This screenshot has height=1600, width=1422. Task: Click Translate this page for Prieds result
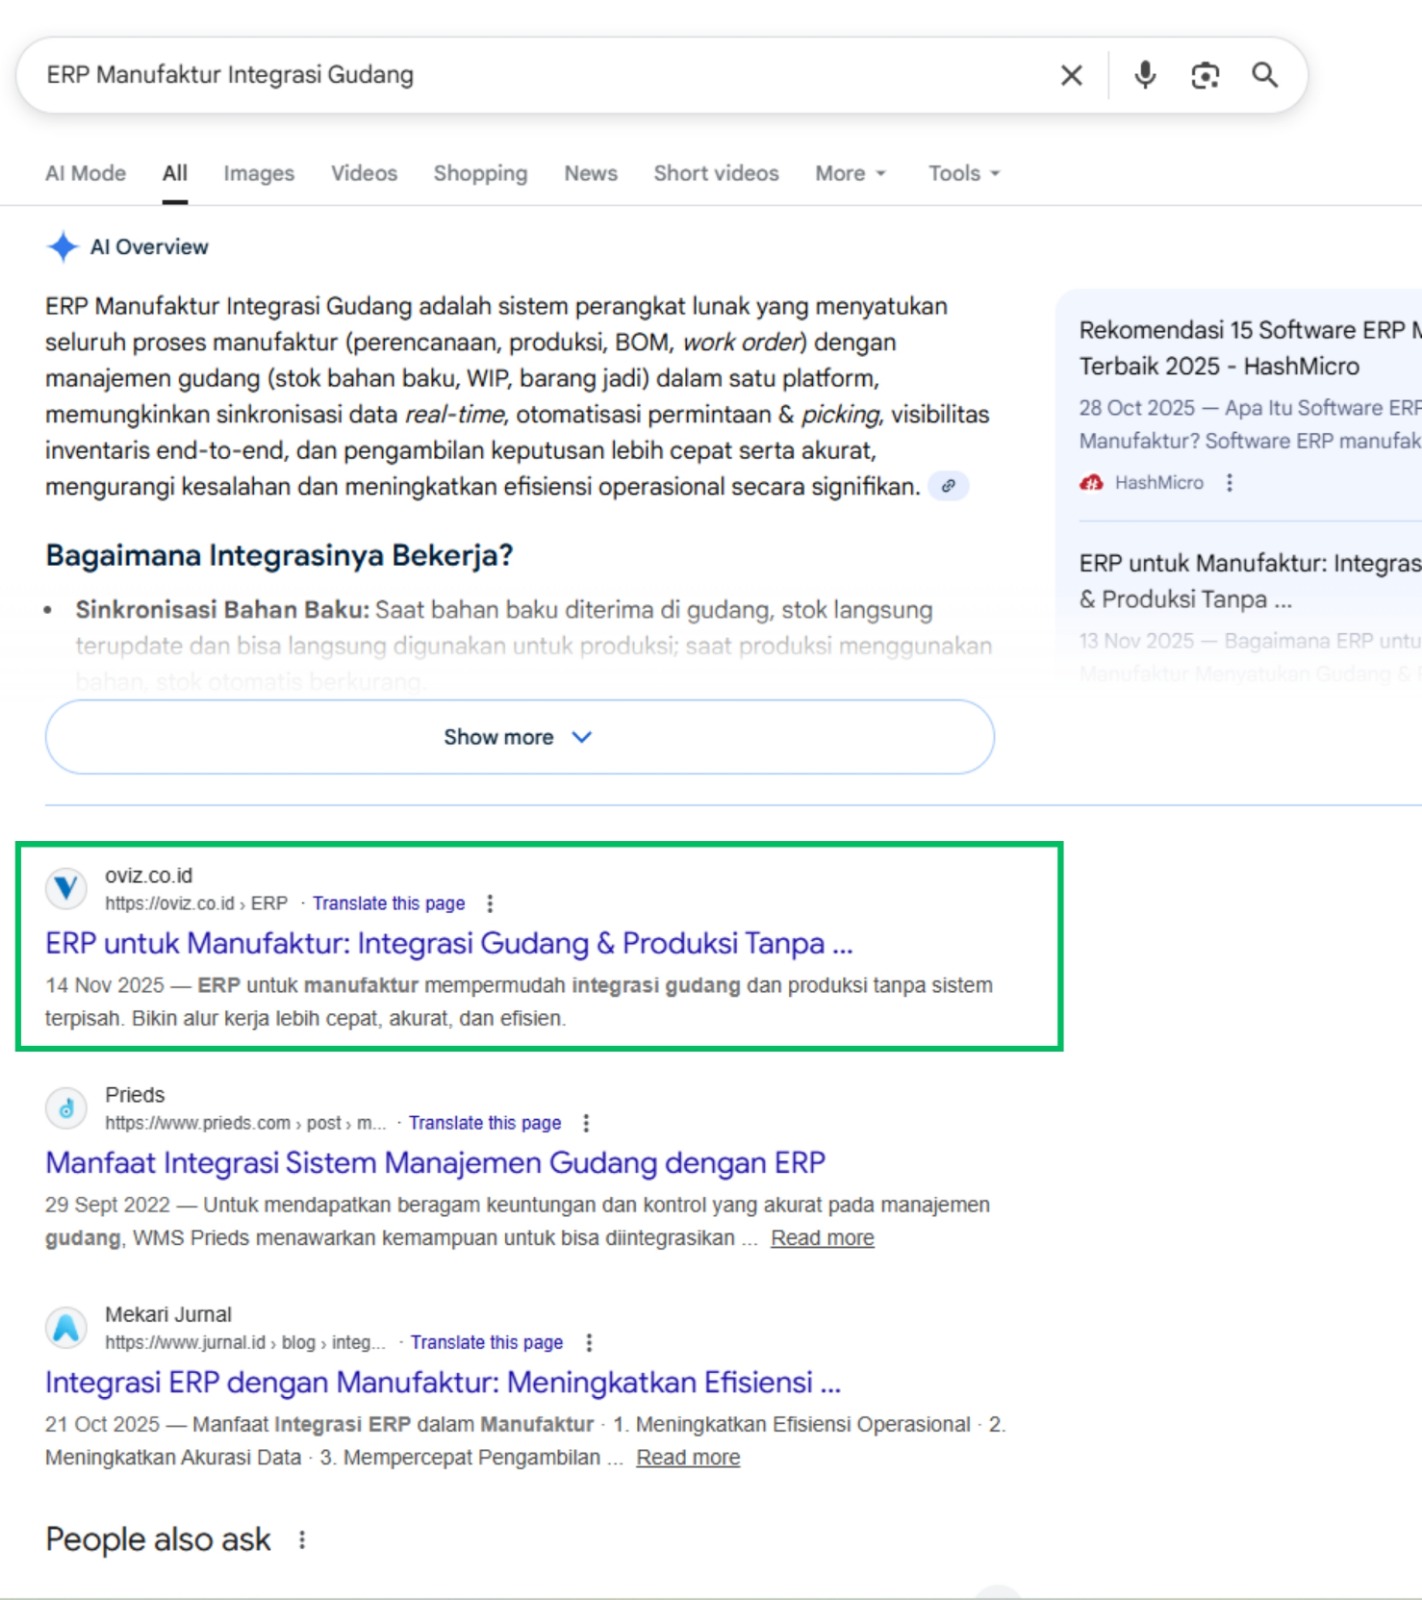point(485,1123)
